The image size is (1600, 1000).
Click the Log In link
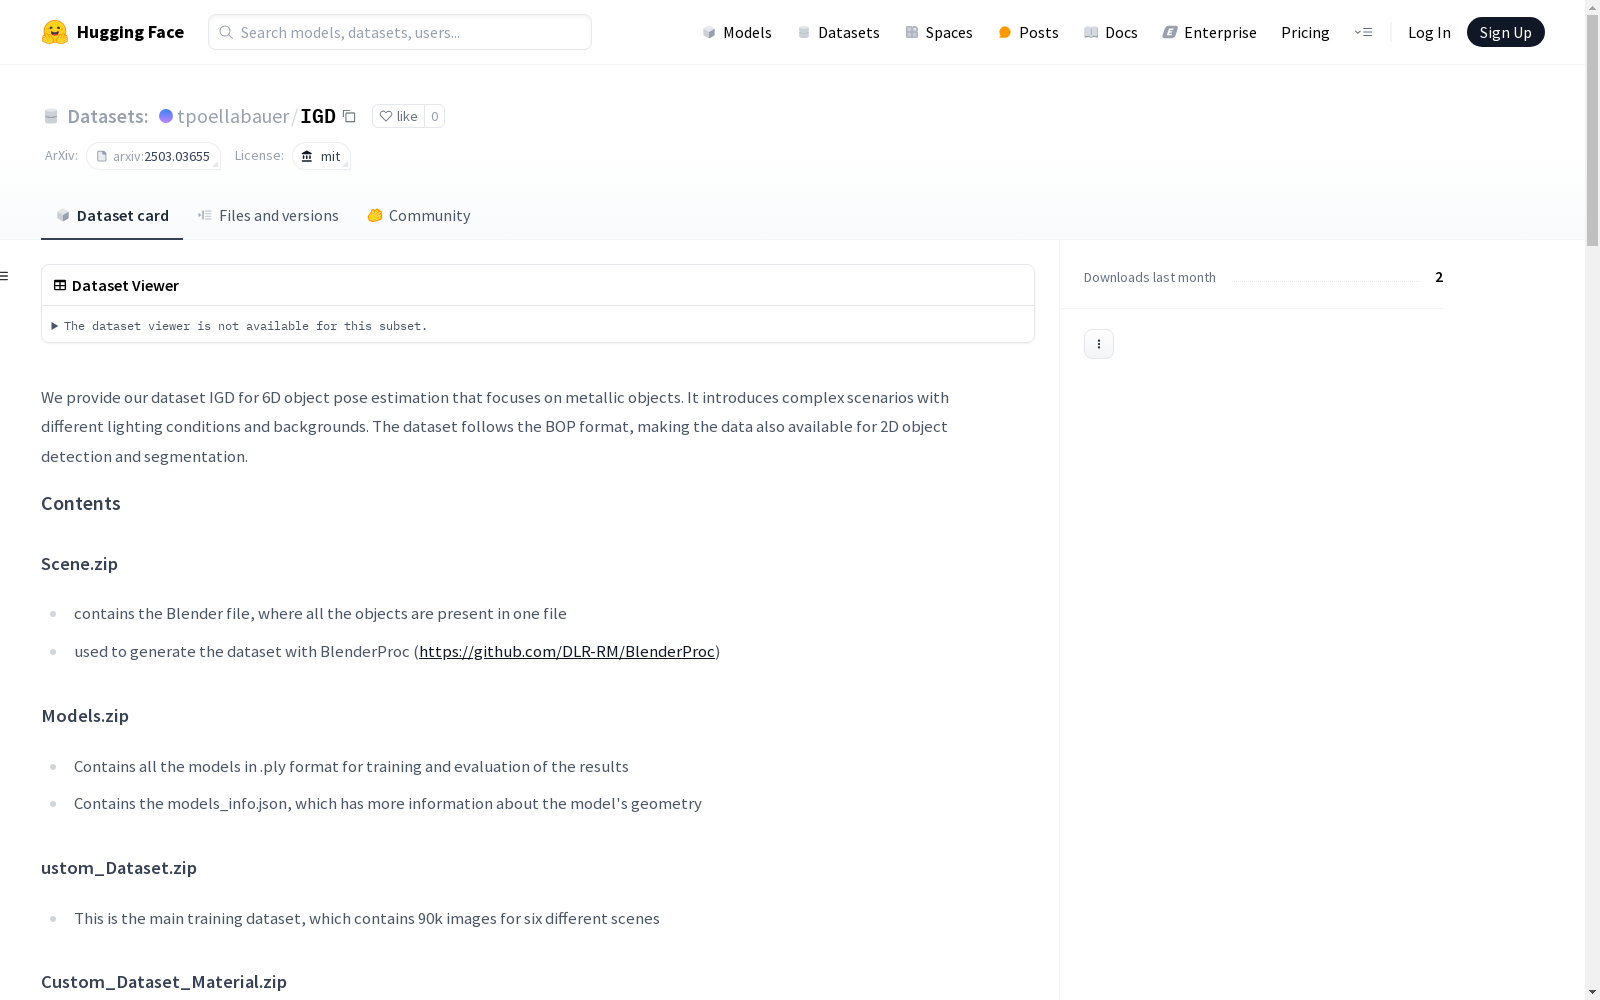[1429, 32]
